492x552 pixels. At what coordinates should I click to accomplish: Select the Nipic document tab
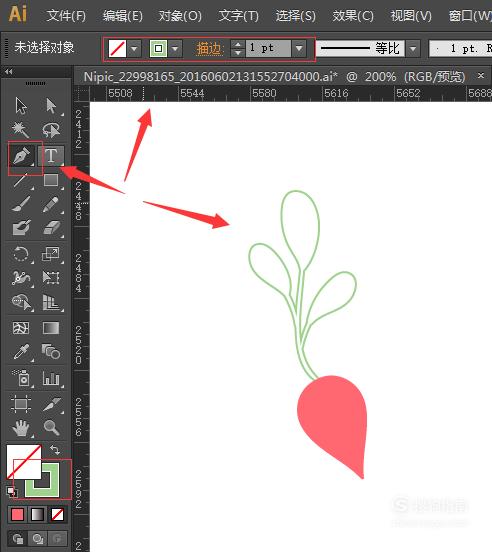coord(275,76)
